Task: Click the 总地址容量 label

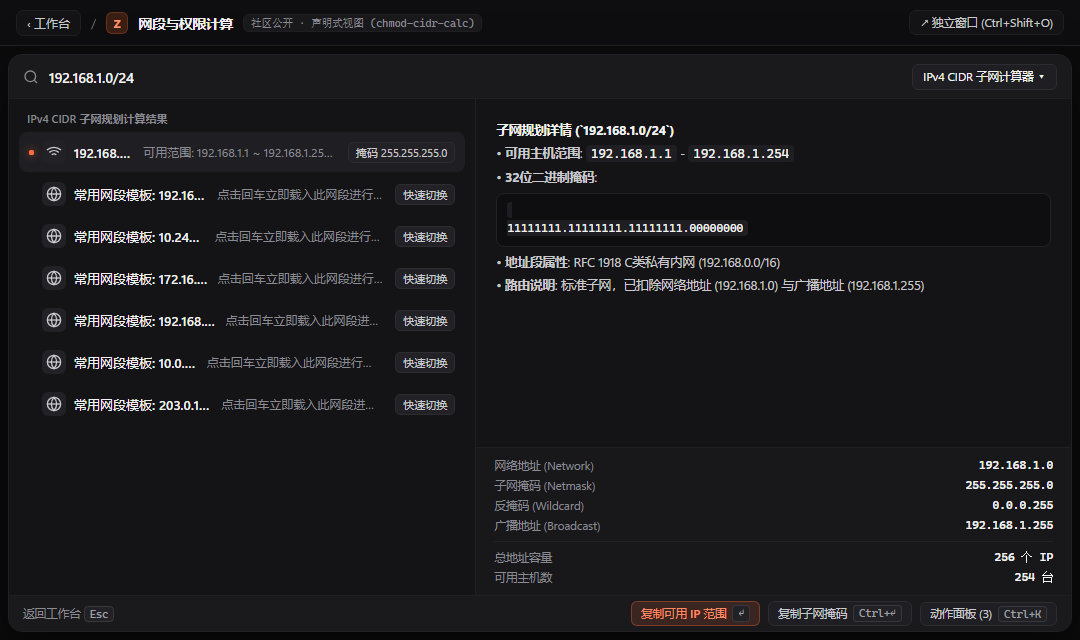Action: point(523,557)
